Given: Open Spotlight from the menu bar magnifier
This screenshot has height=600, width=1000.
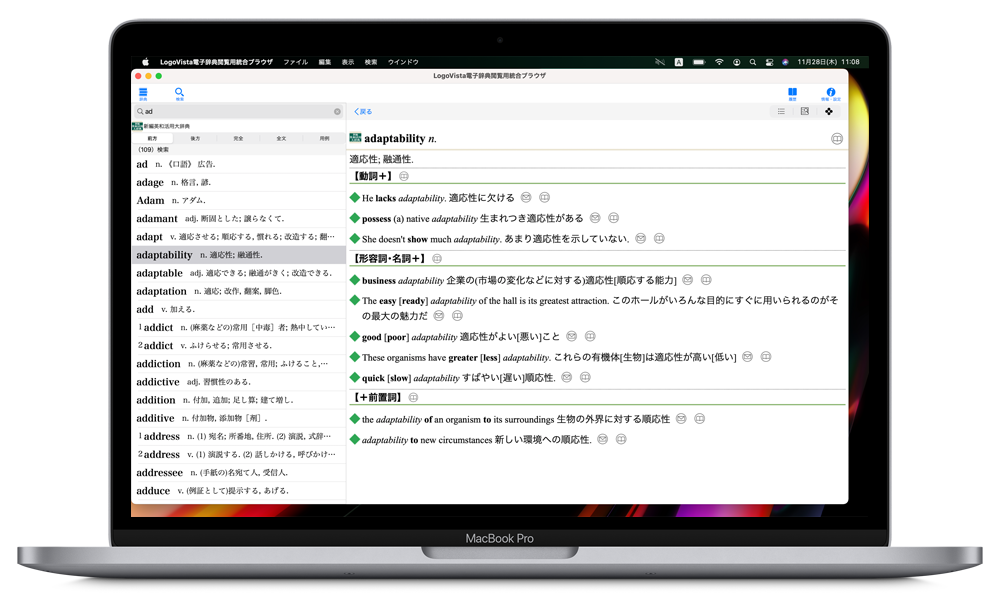Looking at the screenshot, I should (753, 62).
